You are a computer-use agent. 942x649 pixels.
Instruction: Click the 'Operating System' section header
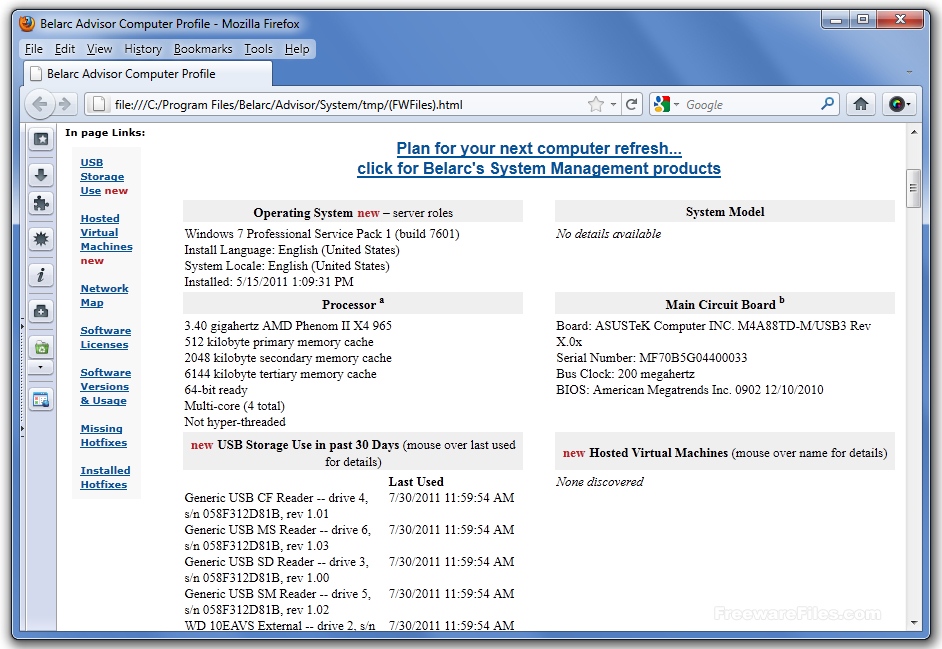click(353, 213)
